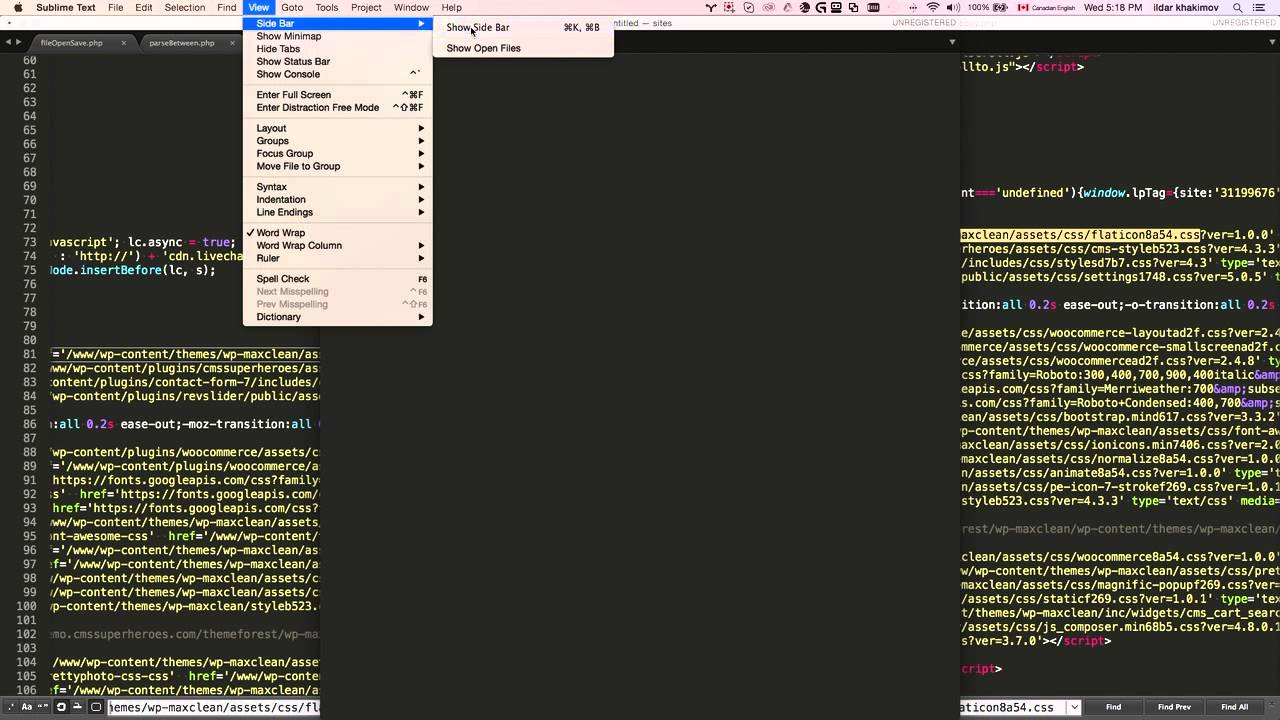
Task: Open the Notification Center icon
Action: coord(1259,7)
